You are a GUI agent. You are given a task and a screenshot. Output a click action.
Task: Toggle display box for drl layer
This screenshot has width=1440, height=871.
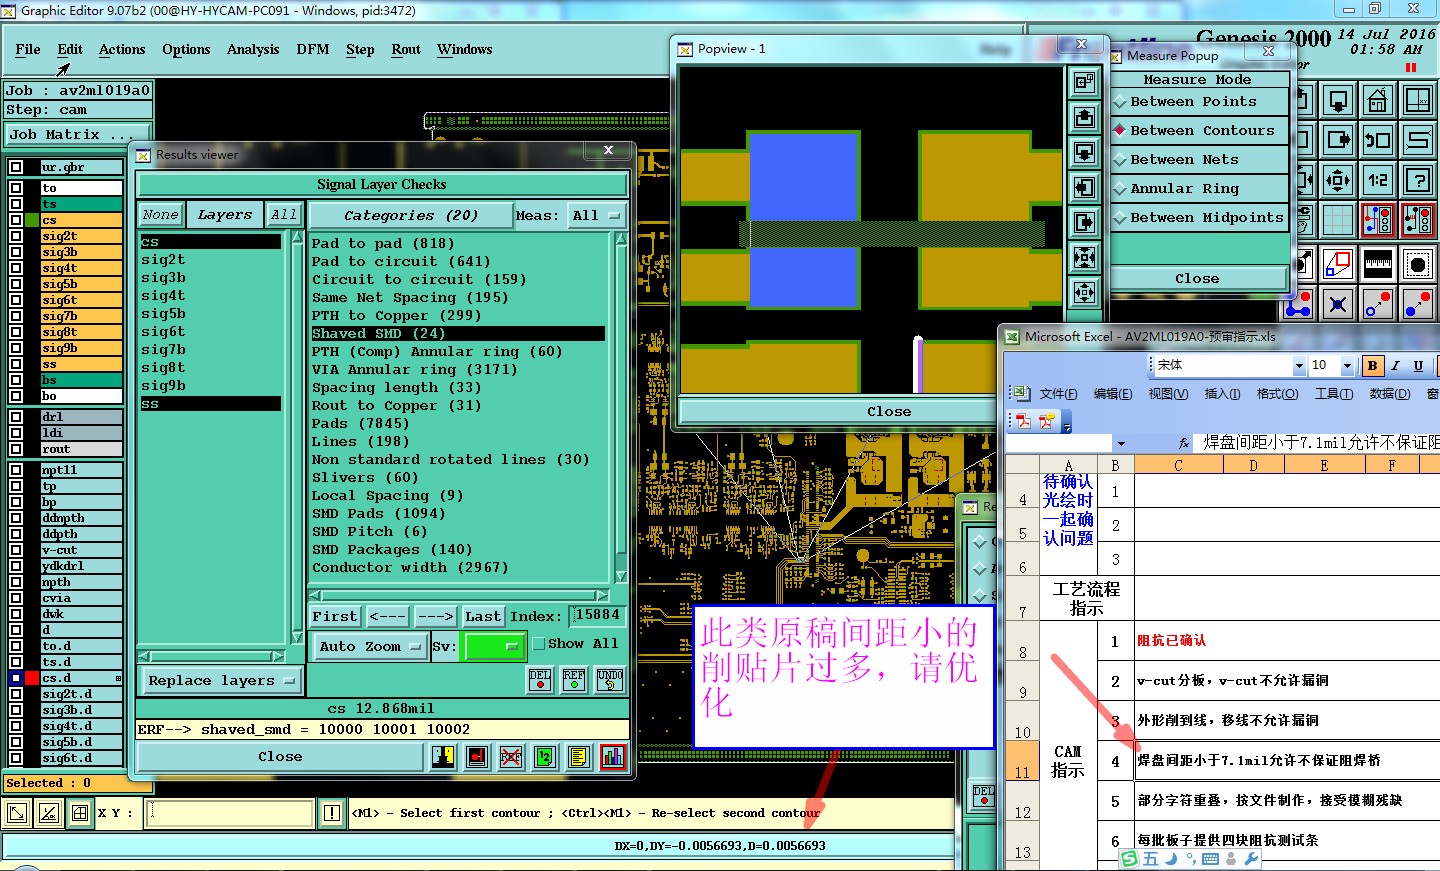pos(16,417)
